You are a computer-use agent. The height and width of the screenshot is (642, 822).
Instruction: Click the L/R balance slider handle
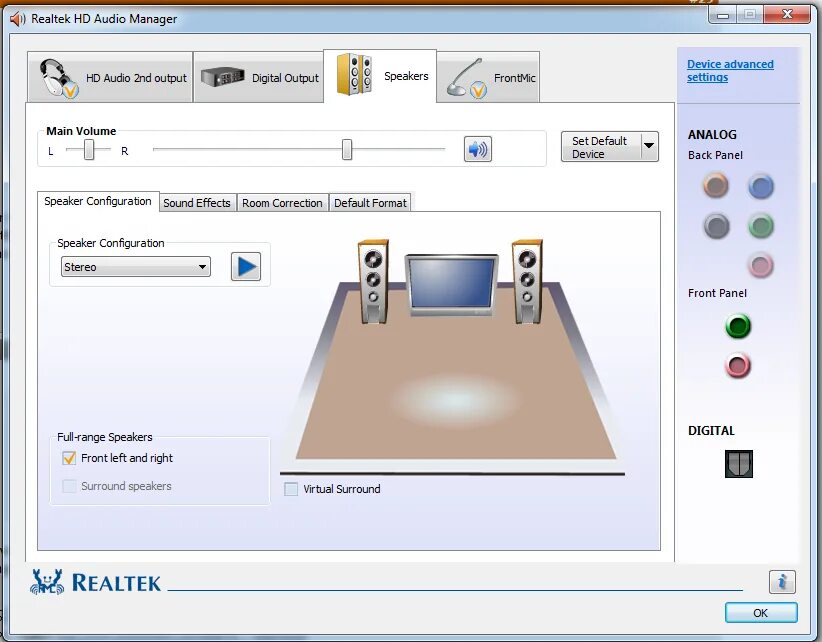[x=89, y=149]
